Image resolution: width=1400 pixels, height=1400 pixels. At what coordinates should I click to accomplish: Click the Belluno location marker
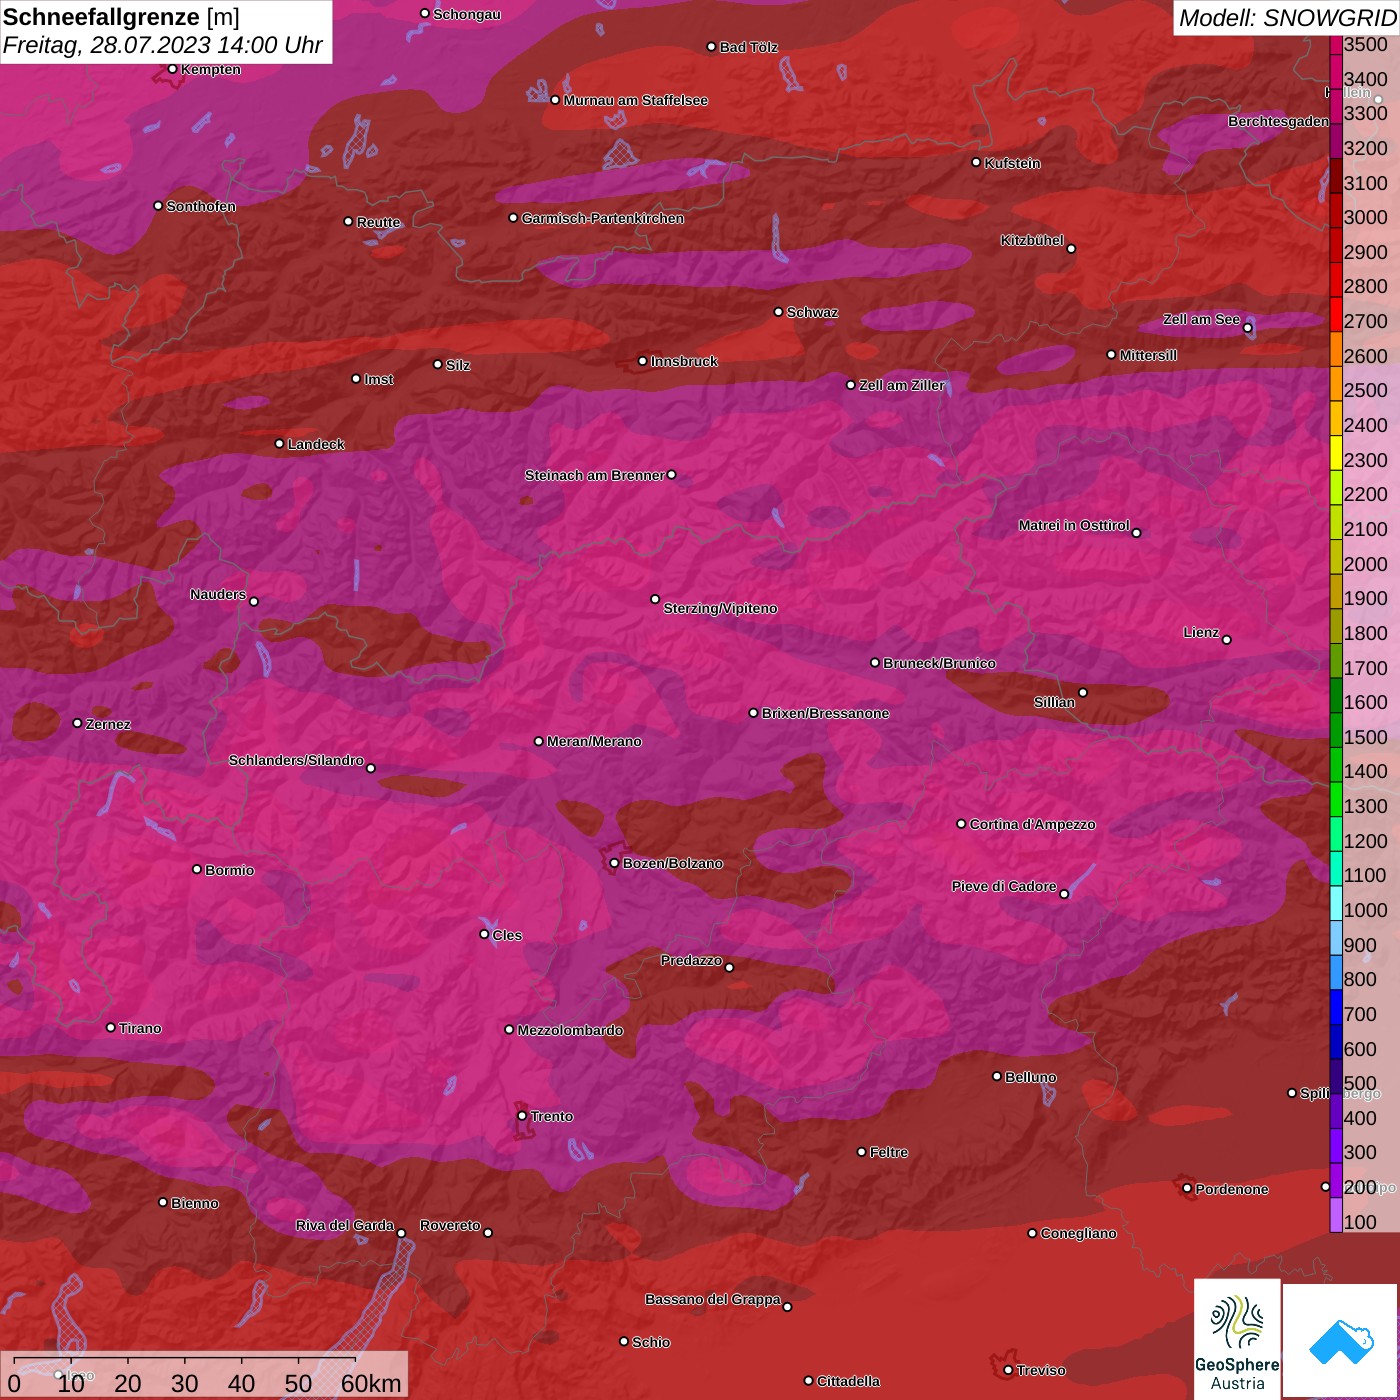pos(997,1076)
